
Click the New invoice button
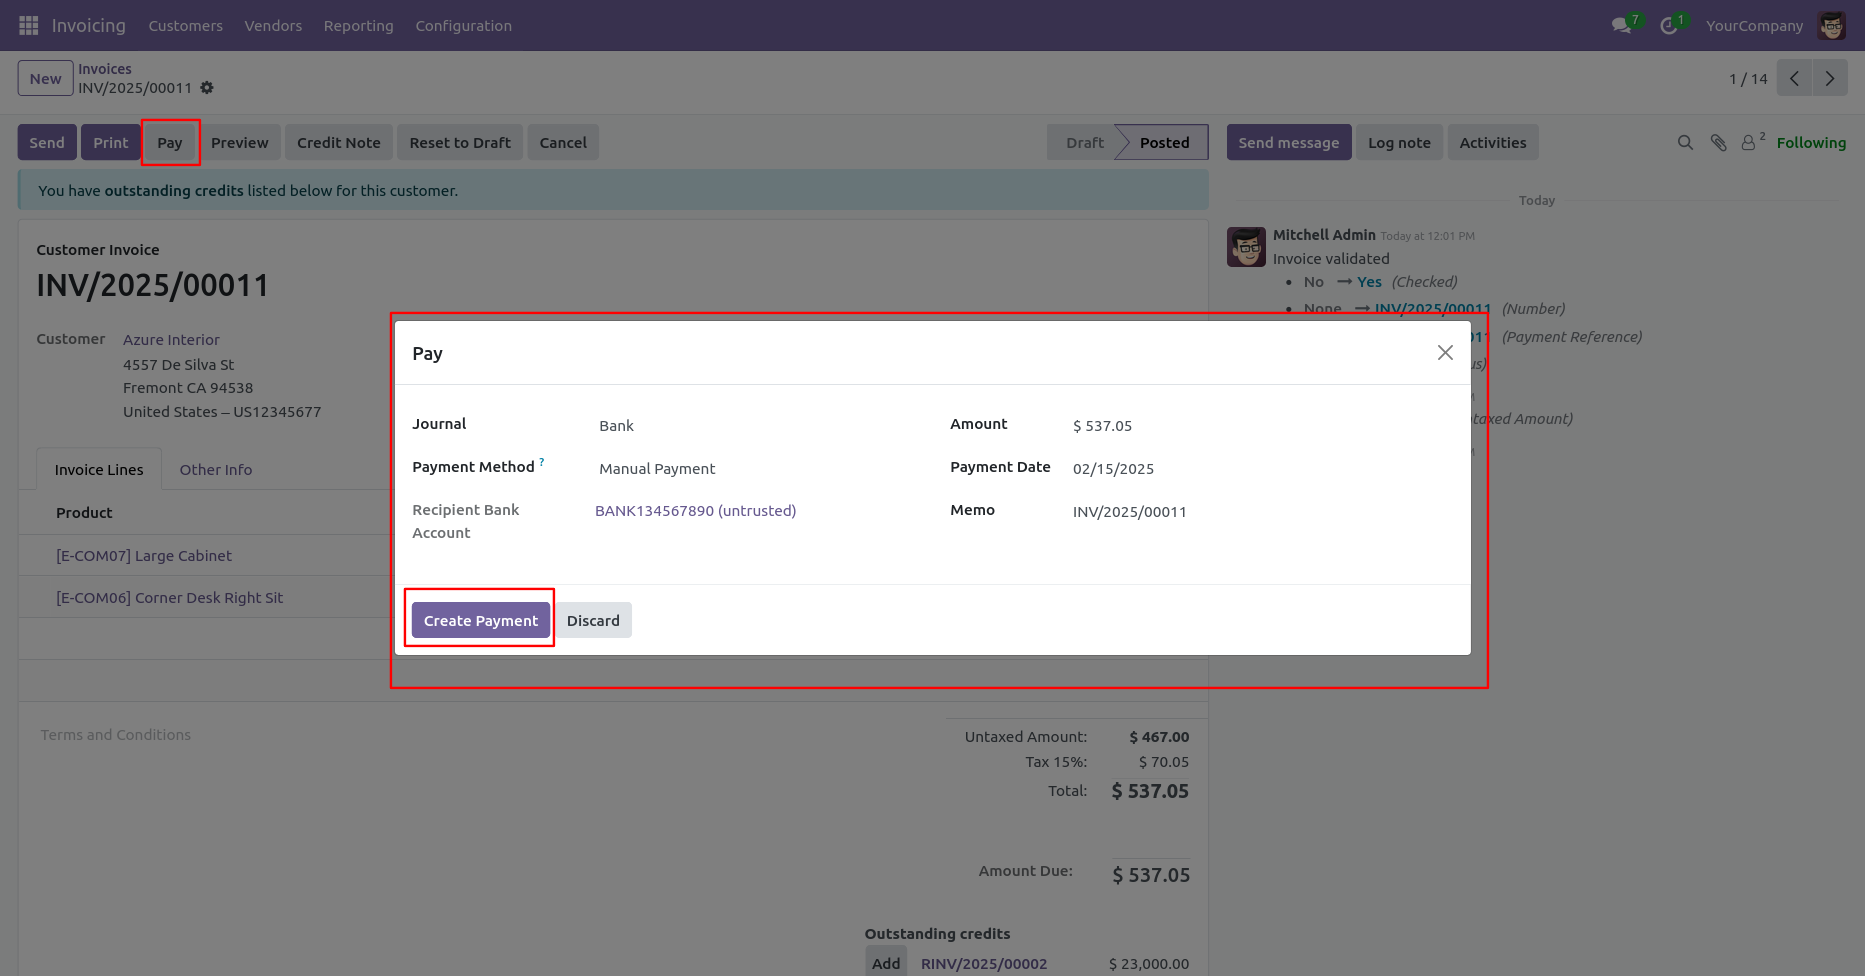tap(45, 78)
